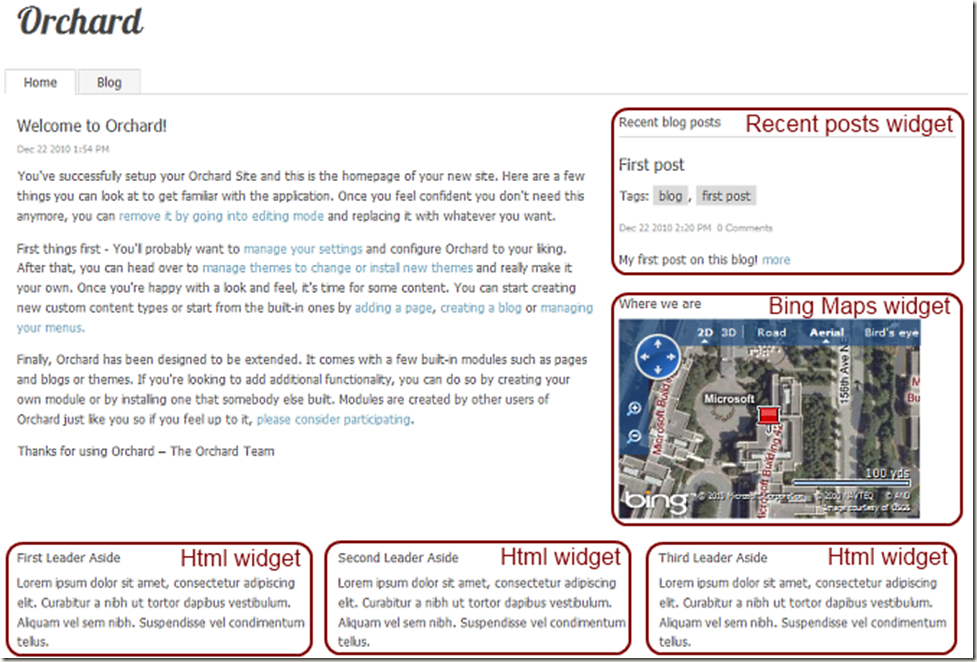
Task: Open the 'manage your settings' link
Action: point(303,249)
